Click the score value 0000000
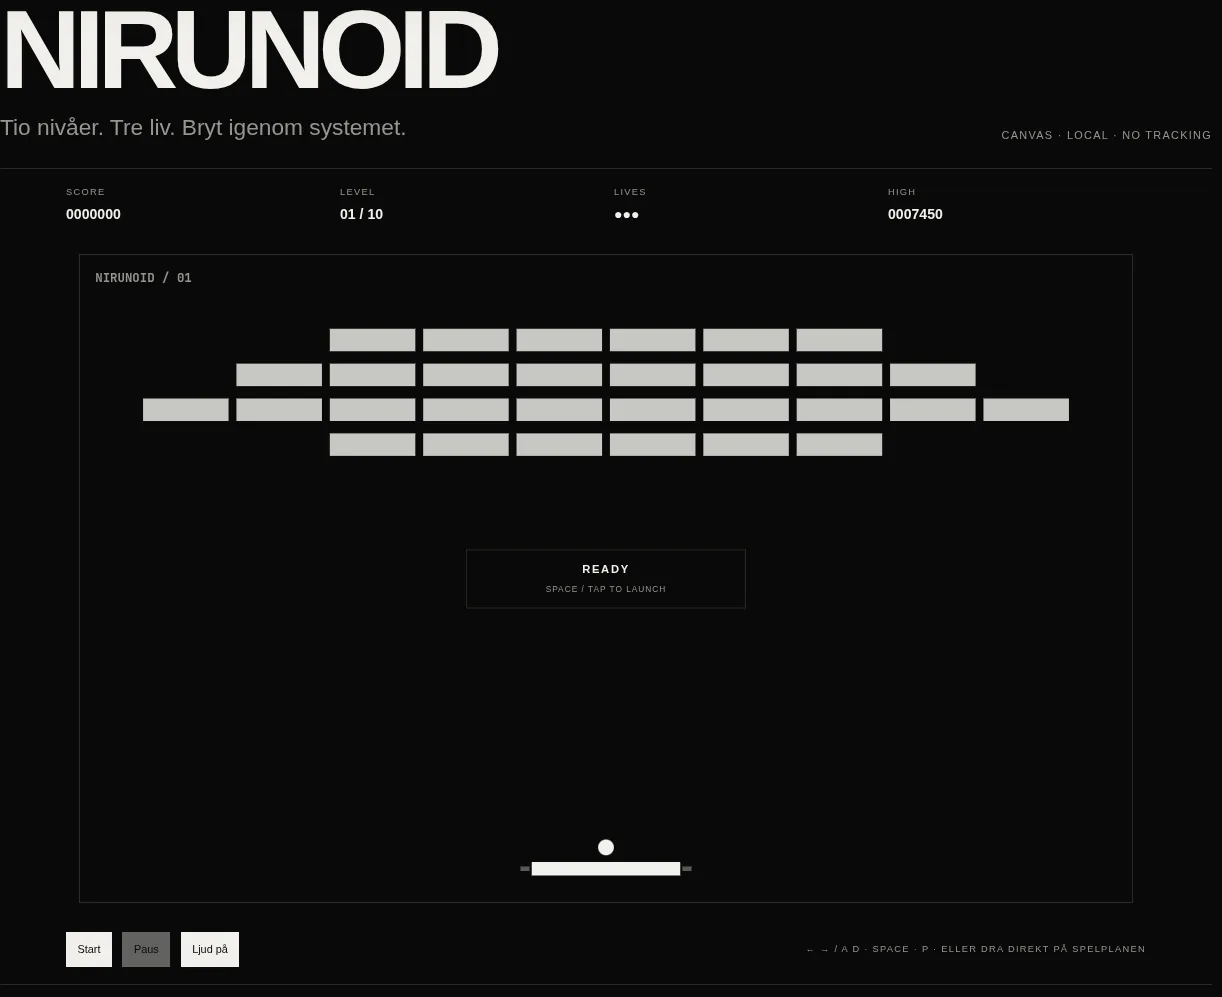The width and height of the screenshot is (1222, 997). tap(93, 214)
